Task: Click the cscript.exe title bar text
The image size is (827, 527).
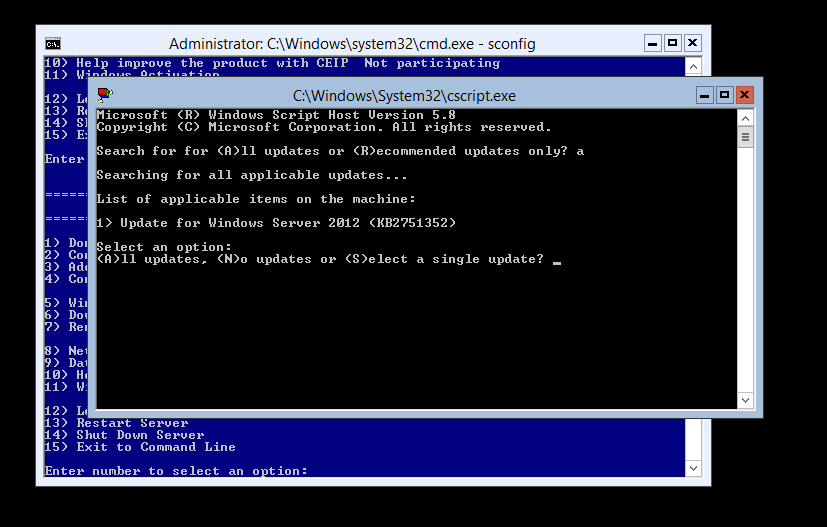Action: (405, 96)
